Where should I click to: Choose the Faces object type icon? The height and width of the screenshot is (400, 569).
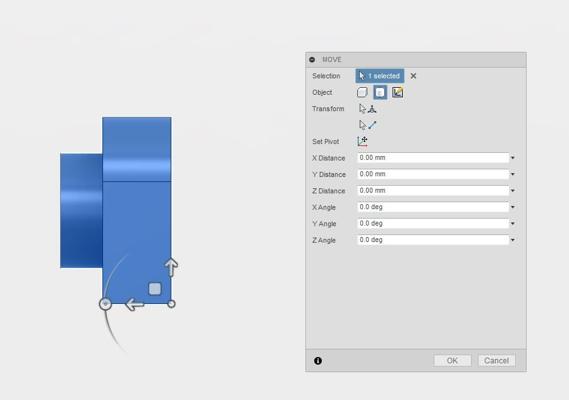click(362, 92)
